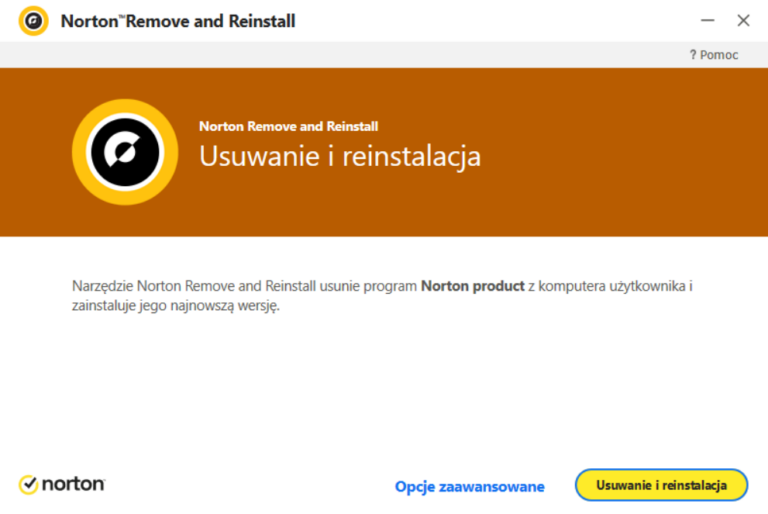768x514 pixels.
Task: Click the large Norton logo in the orange banner
Action: point(125,152)
